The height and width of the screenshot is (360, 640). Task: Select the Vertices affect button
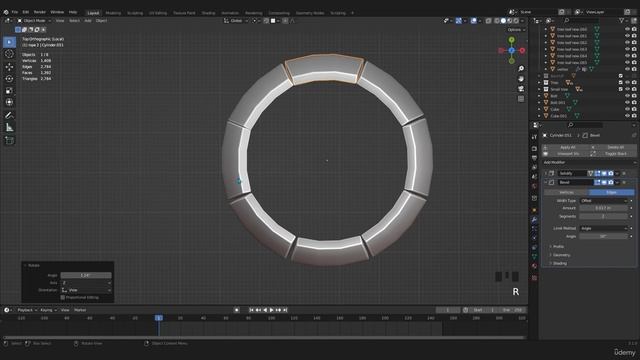tap(566, 192)
